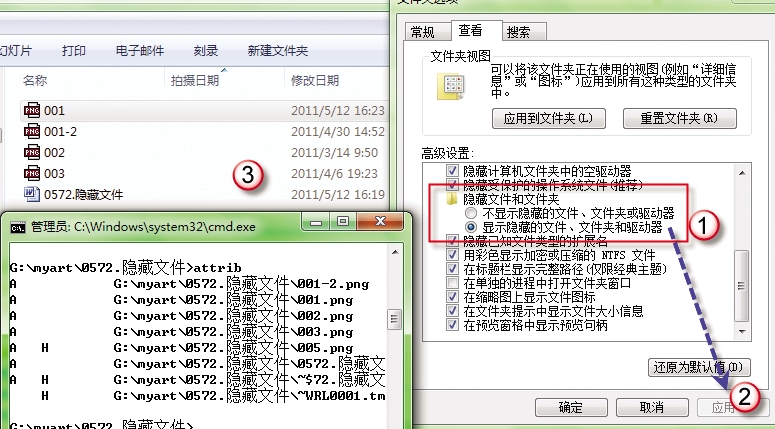Click the 取消 button
The image size is (775, 429).
651,407
